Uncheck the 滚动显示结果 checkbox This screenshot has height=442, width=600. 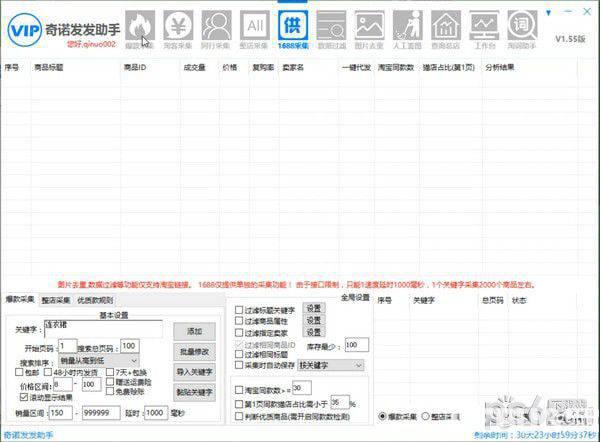click(x=24, y=397)
